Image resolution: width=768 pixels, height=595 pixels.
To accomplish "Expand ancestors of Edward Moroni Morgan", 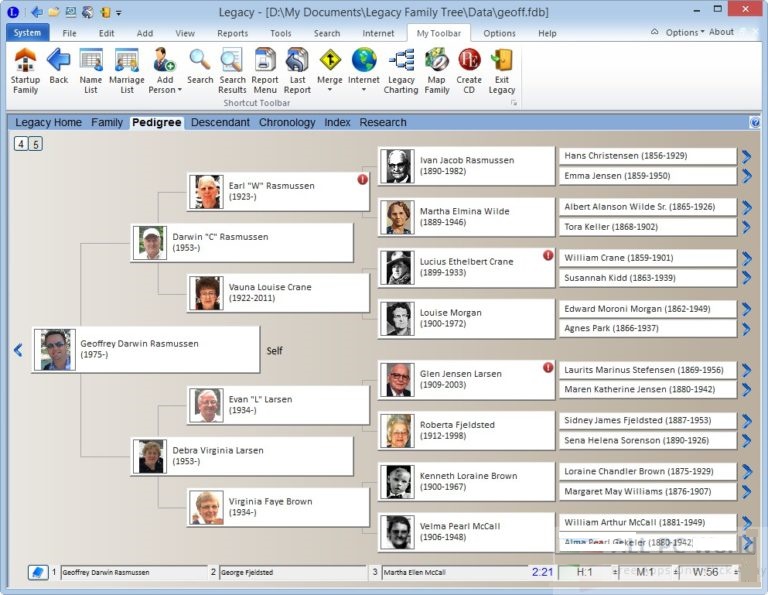I will coord(746,309).
